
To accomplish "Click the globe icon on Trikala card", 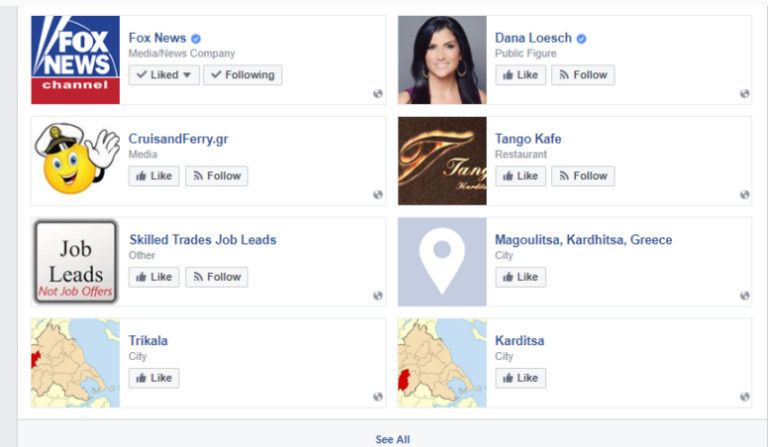I will [x=378, y=397].
